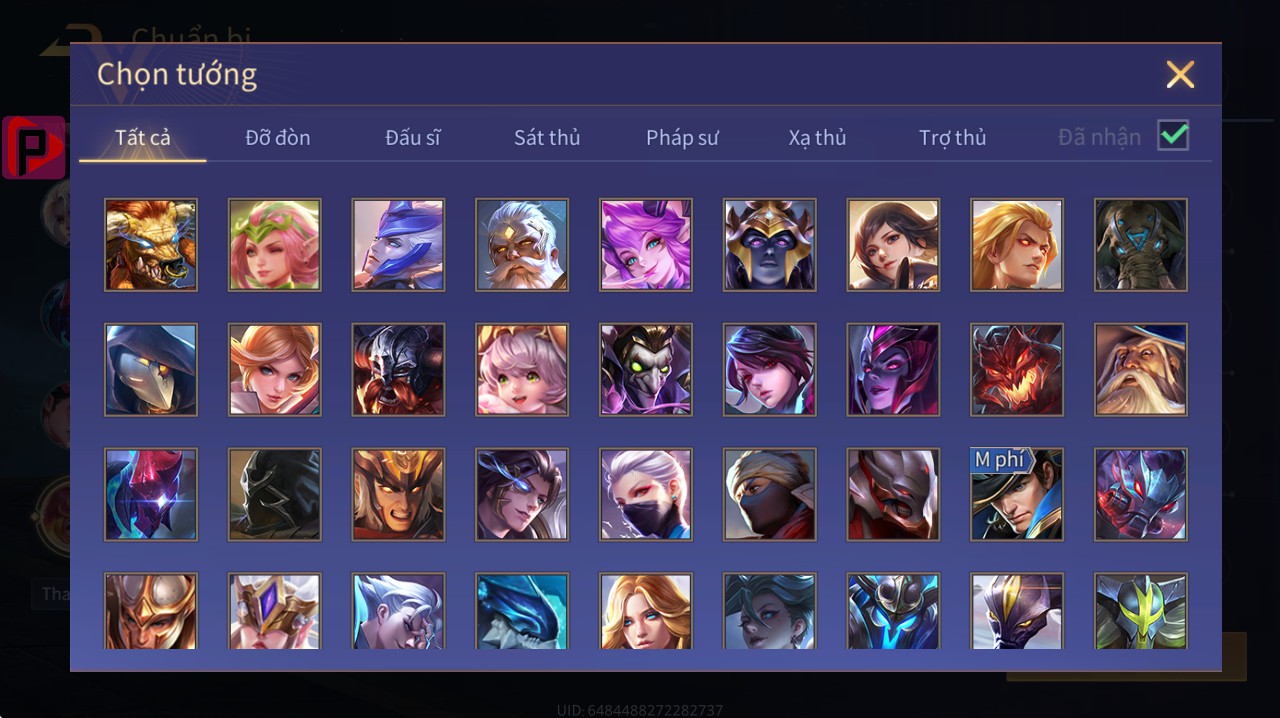Open the 'Trợ thủ' tab
The width and height of the screenshot is (1280, 718).
[x=953, y=138]
